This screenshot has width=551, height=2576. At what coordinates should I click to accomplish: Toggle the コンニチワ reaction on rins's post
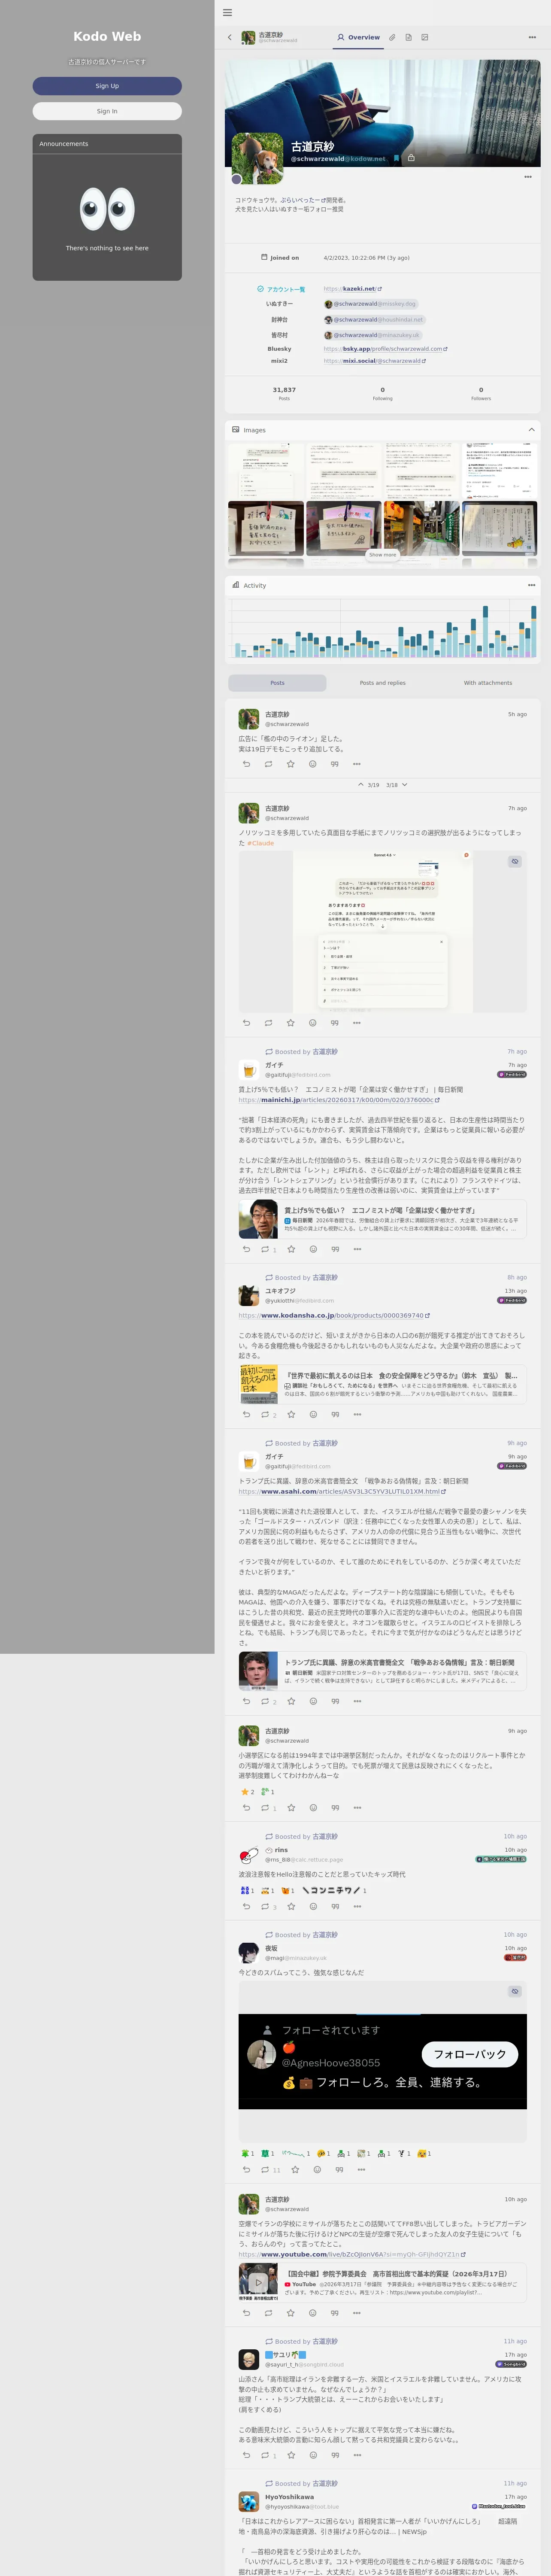pyautogui.click(x=334, y=1890)
